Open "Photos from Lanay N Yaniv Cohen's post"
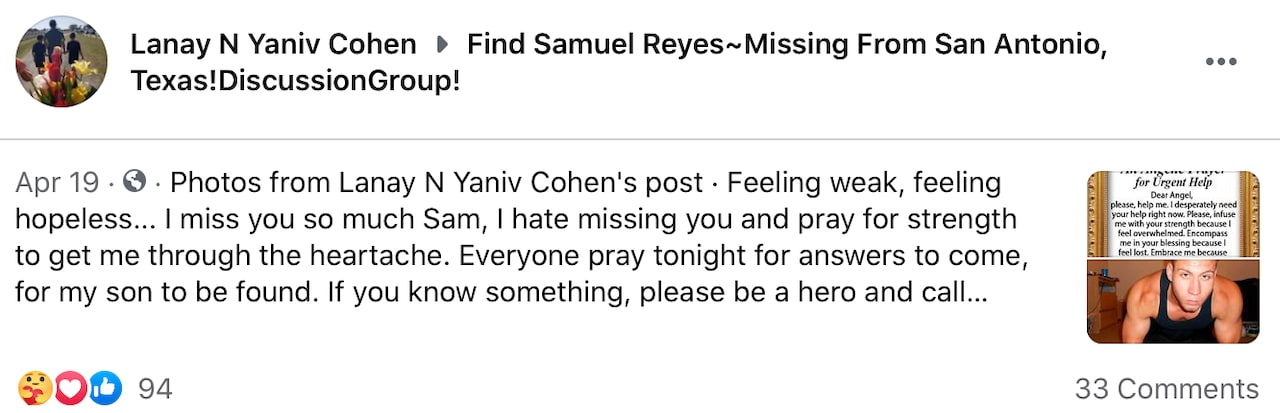 coord(436,184)
